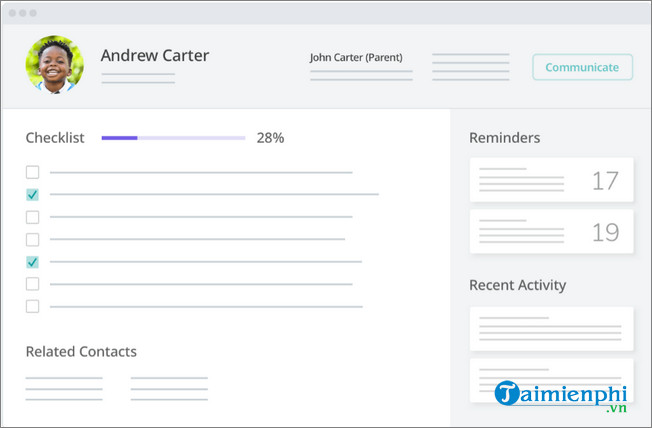Enable the fourth checklist item checkbox
Image resolution: width=652 pixels, height=428 pixels.
(33, 239)
